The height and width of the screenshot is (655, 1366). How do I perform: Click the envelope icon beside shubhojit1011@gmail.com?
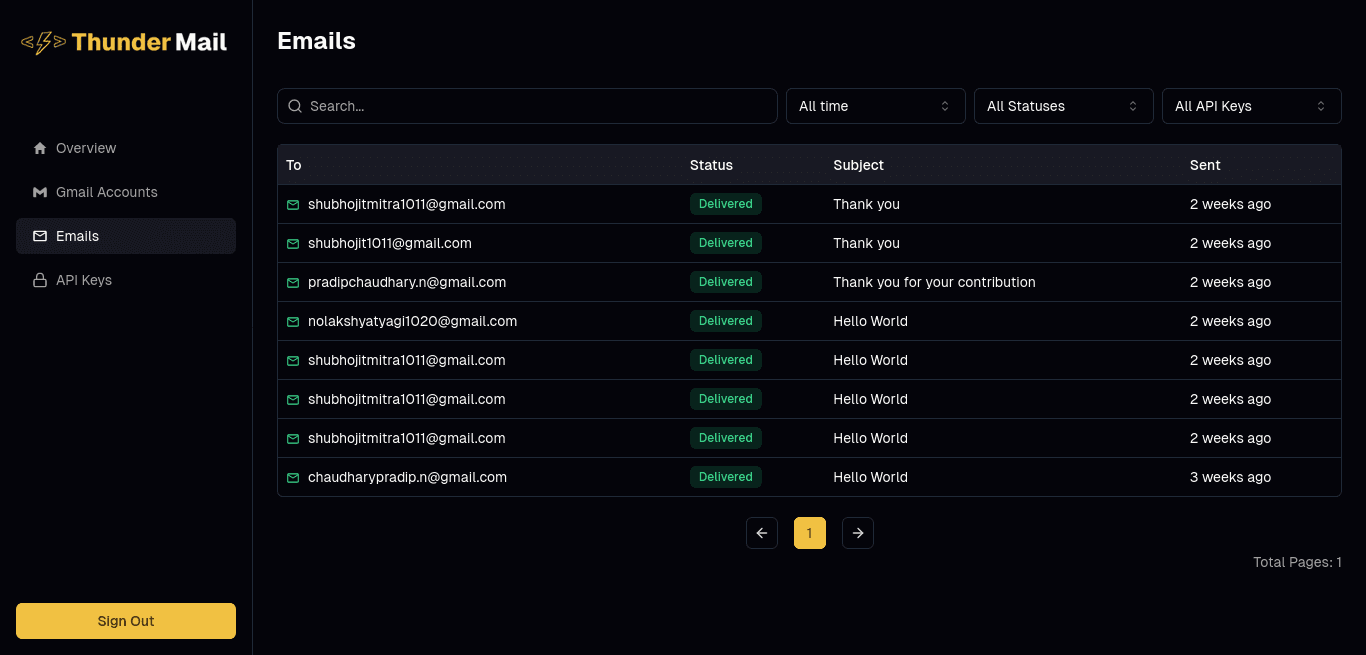pyautogui.click(x=292, y=243)
